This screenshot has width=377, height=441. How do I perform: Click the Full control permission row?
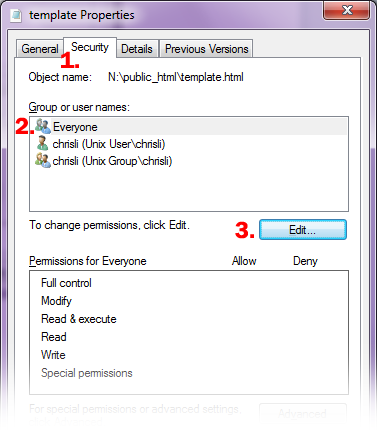tap(189, 283)
